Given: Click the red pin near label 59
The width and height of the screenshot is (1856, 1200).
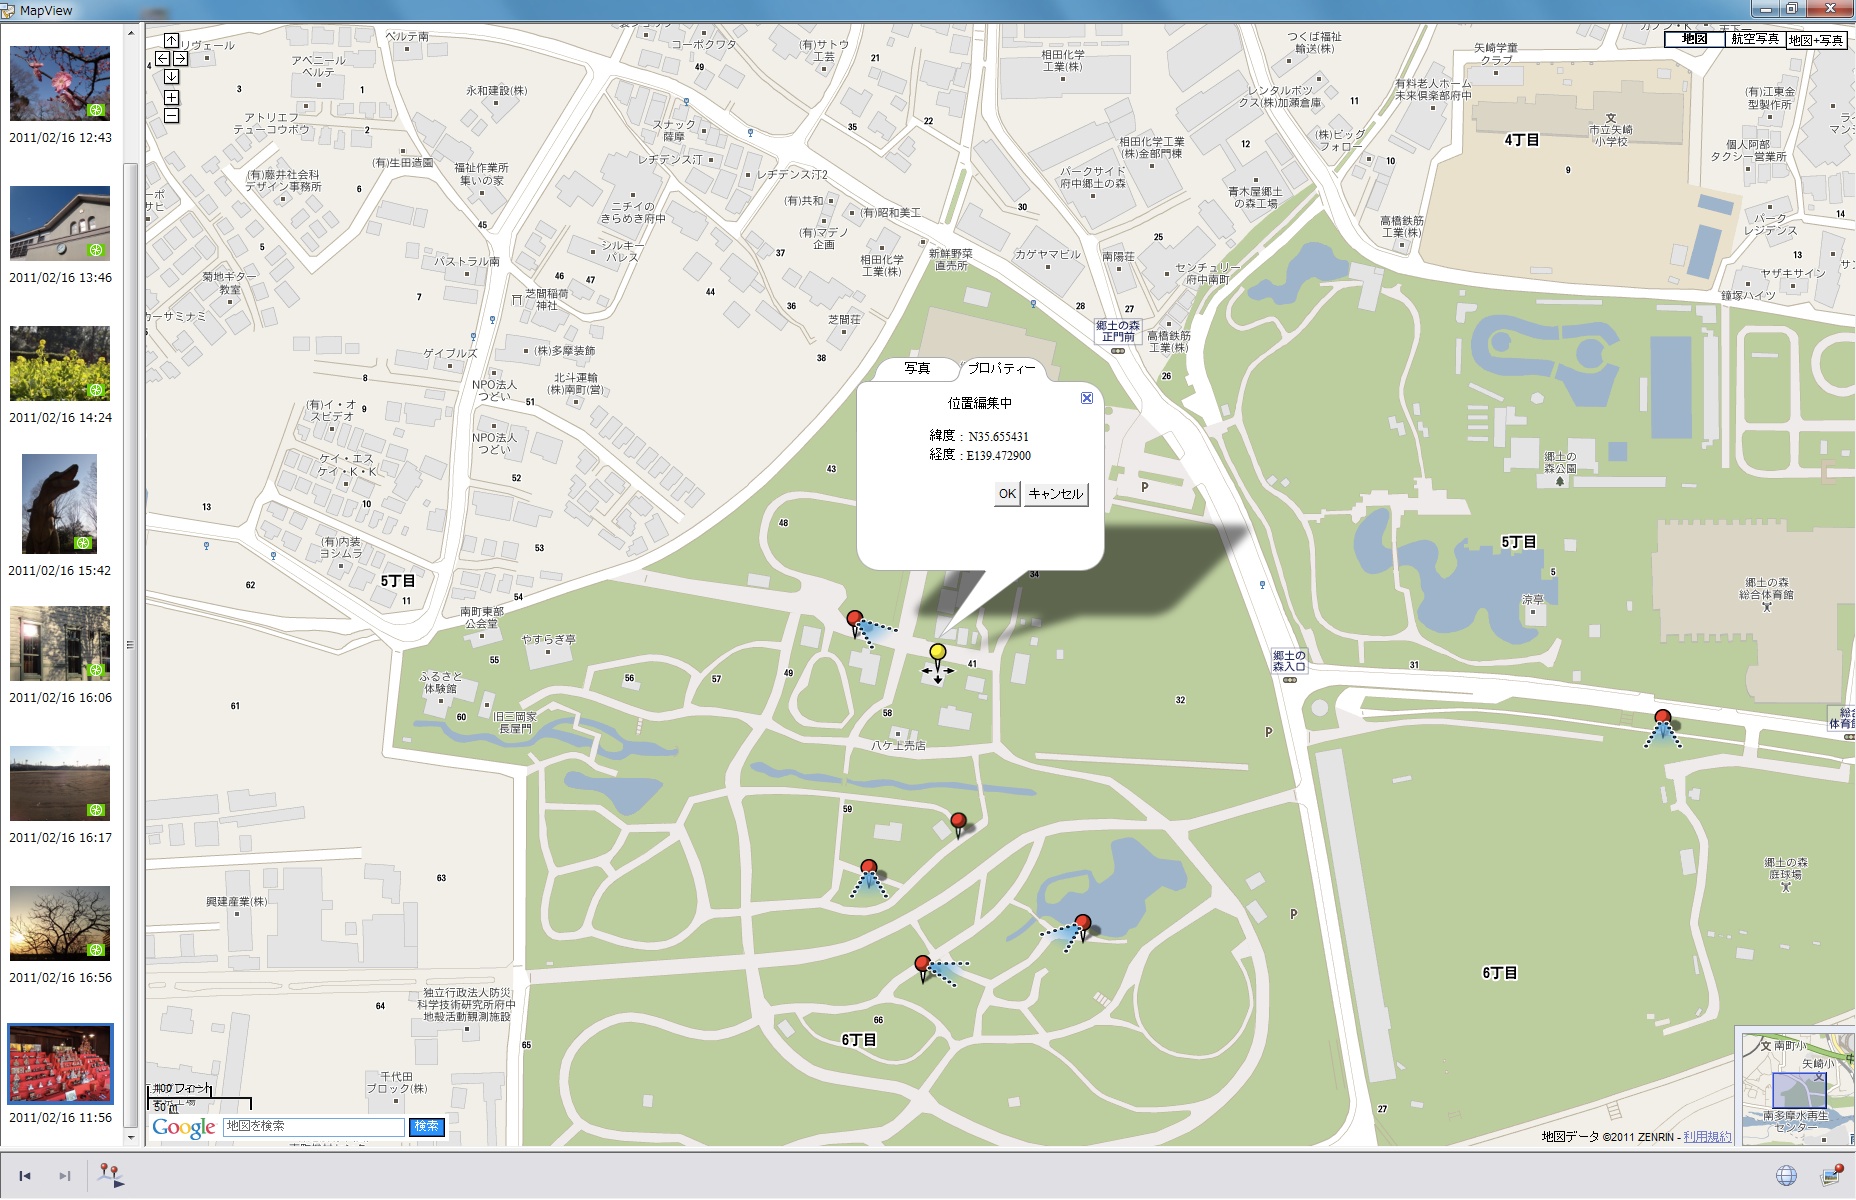Looking at the screenshot, I should [x=868, y=868].
